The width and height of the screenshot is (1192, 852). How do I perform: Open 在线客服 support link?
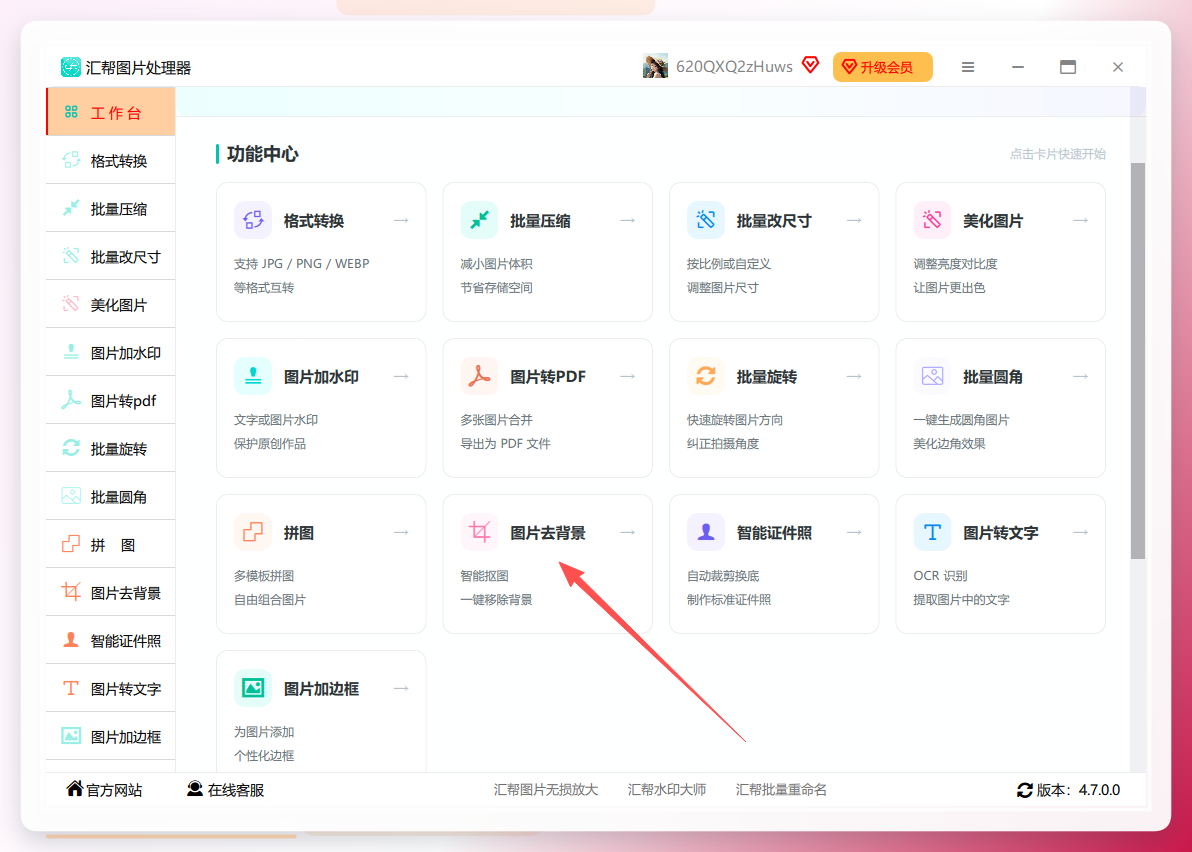click(x=226, y=790)
